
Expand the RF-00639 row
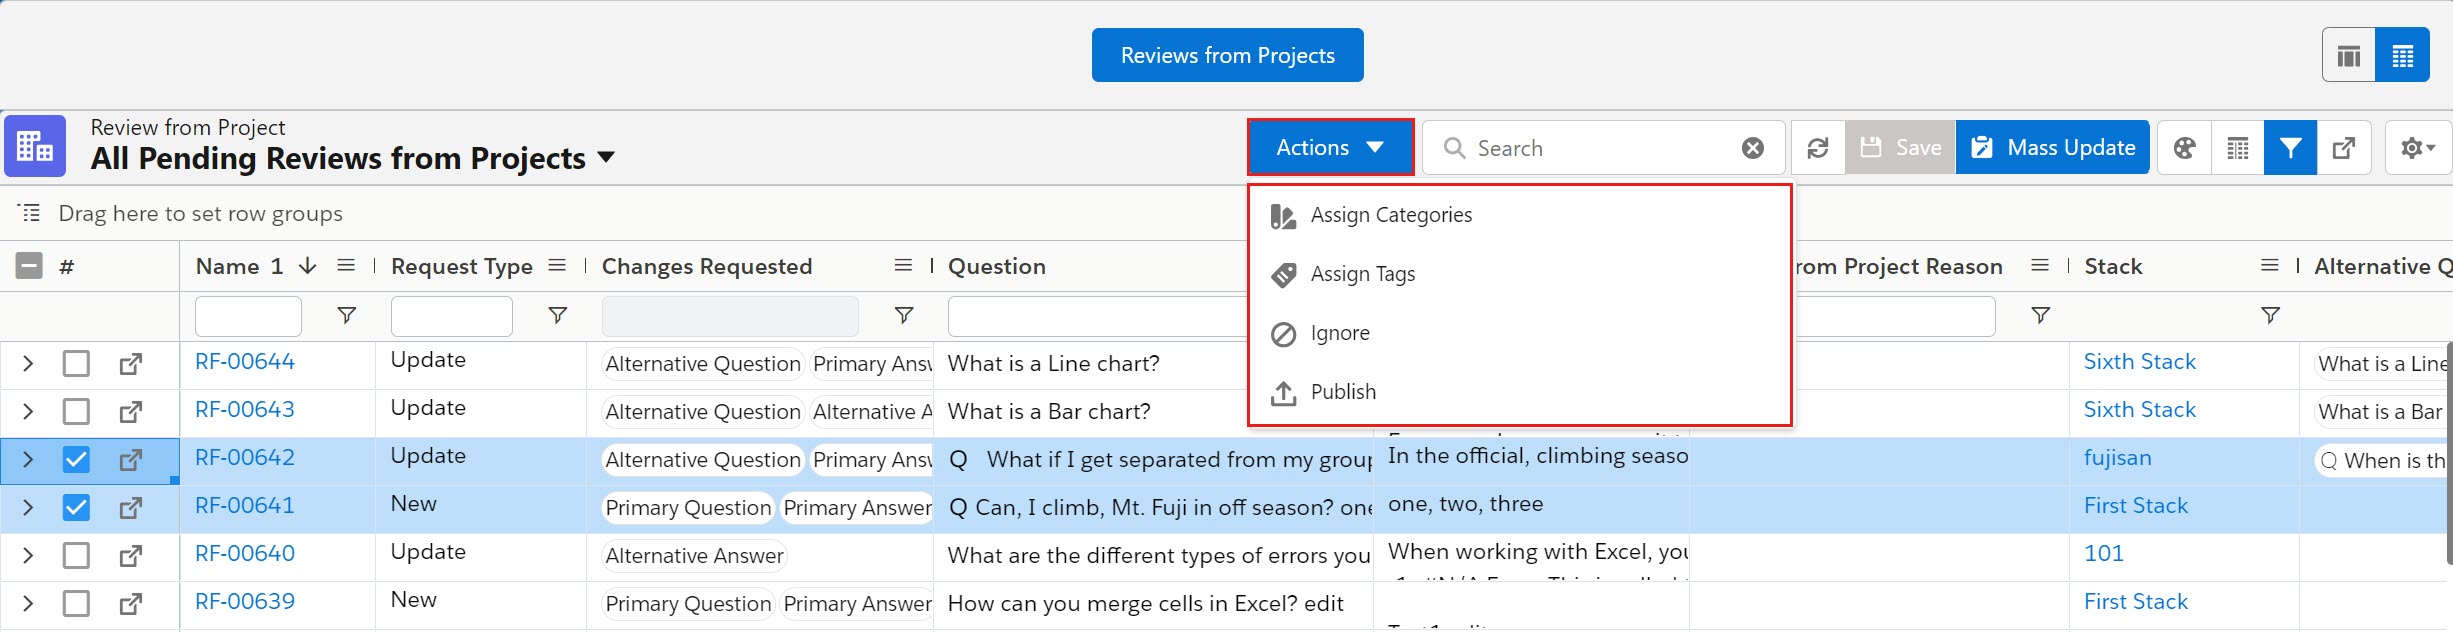pyautogui.click(x=28, y=604)
